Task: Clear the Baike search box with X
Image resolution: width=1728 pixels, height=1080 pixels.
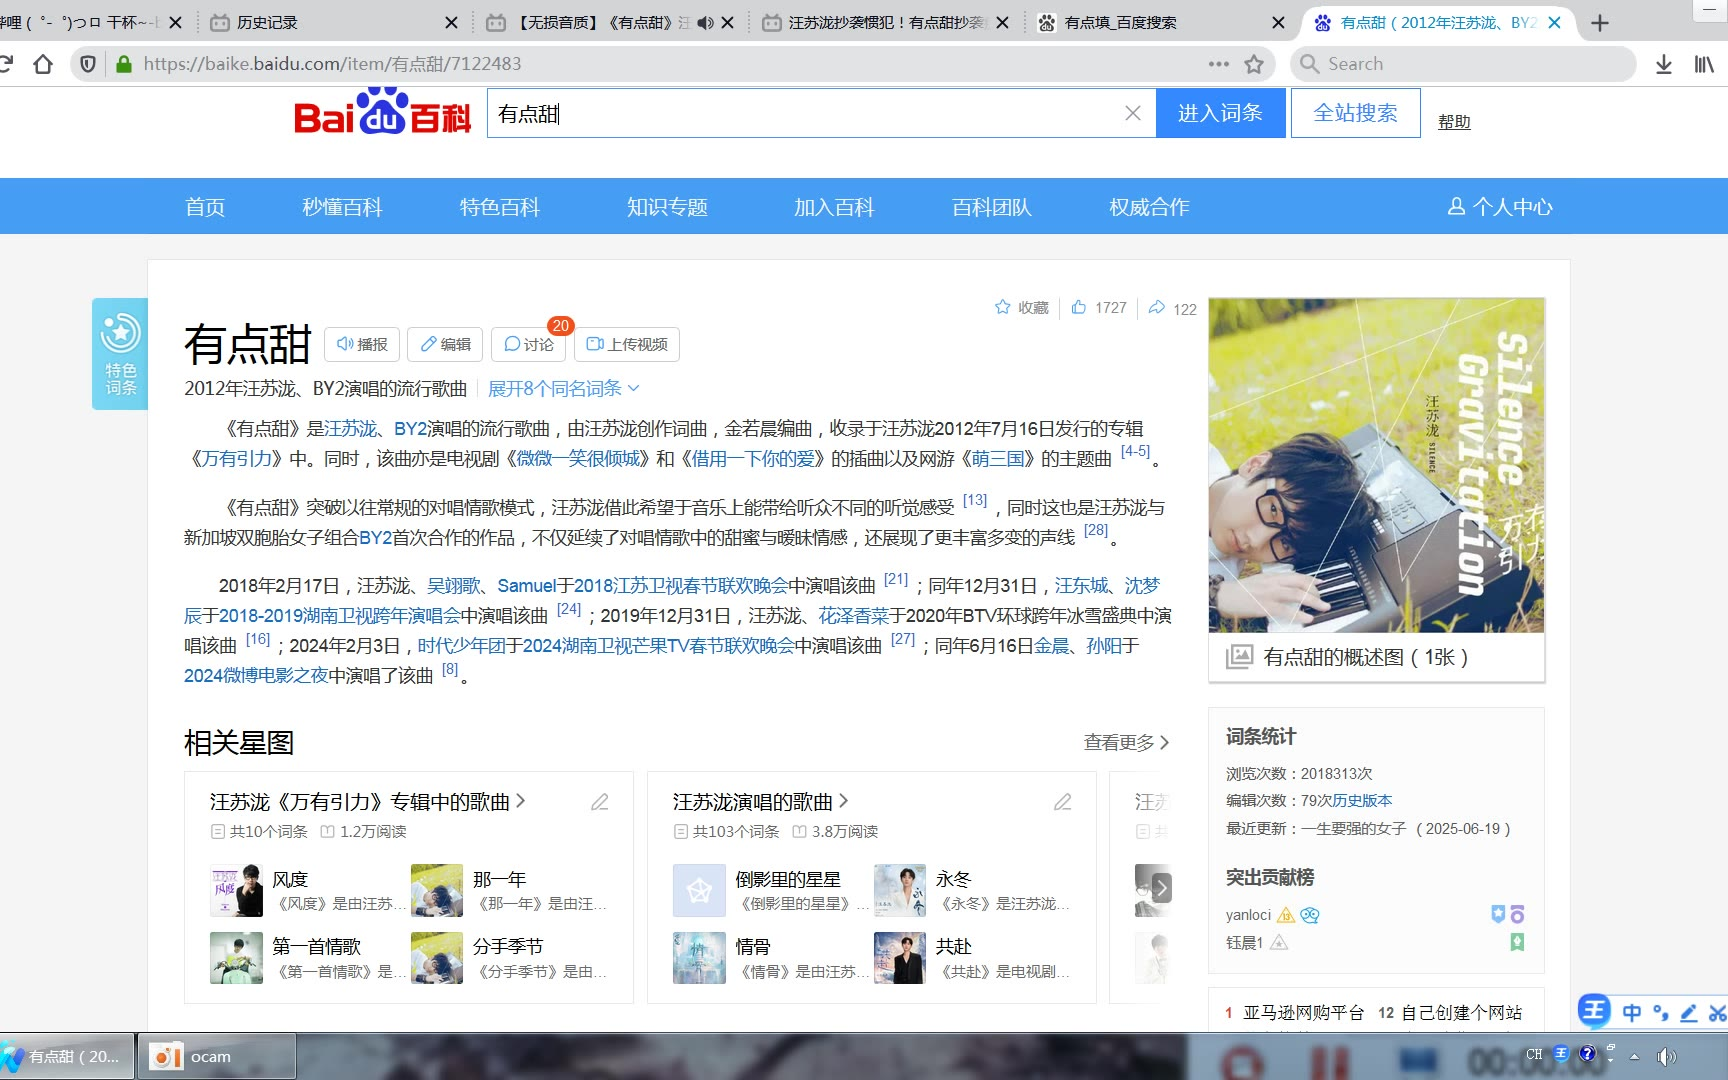Action: [x=1132, y=113]
